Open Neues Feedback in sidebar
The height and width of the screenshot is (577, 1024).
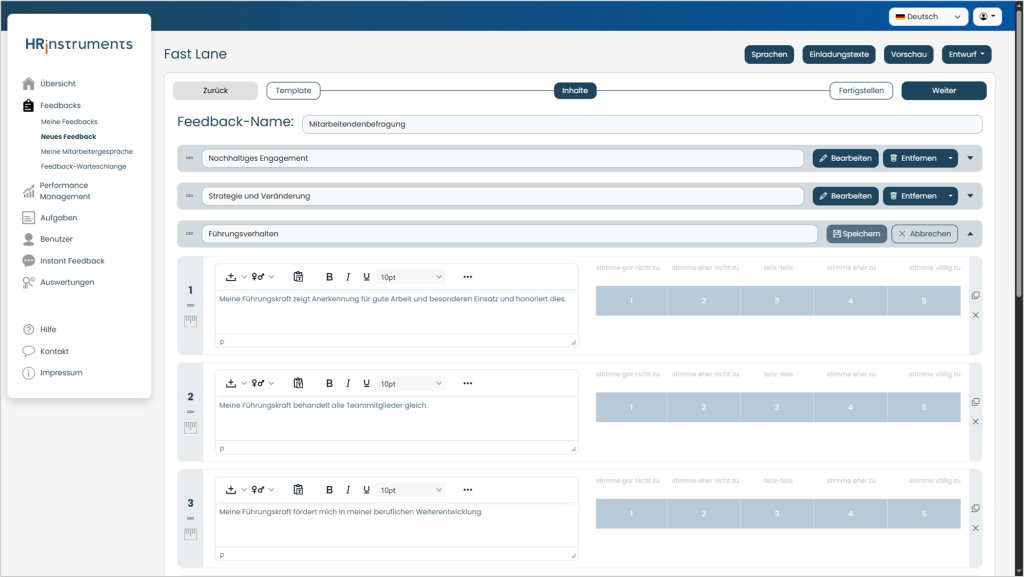coord(68,136)
